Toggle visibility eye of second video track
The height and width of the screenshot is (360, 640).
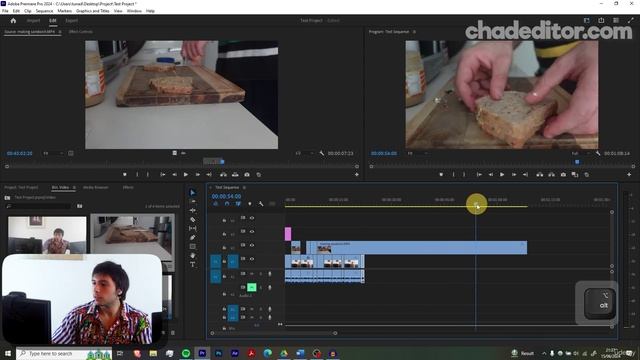(x=252, y=231)
